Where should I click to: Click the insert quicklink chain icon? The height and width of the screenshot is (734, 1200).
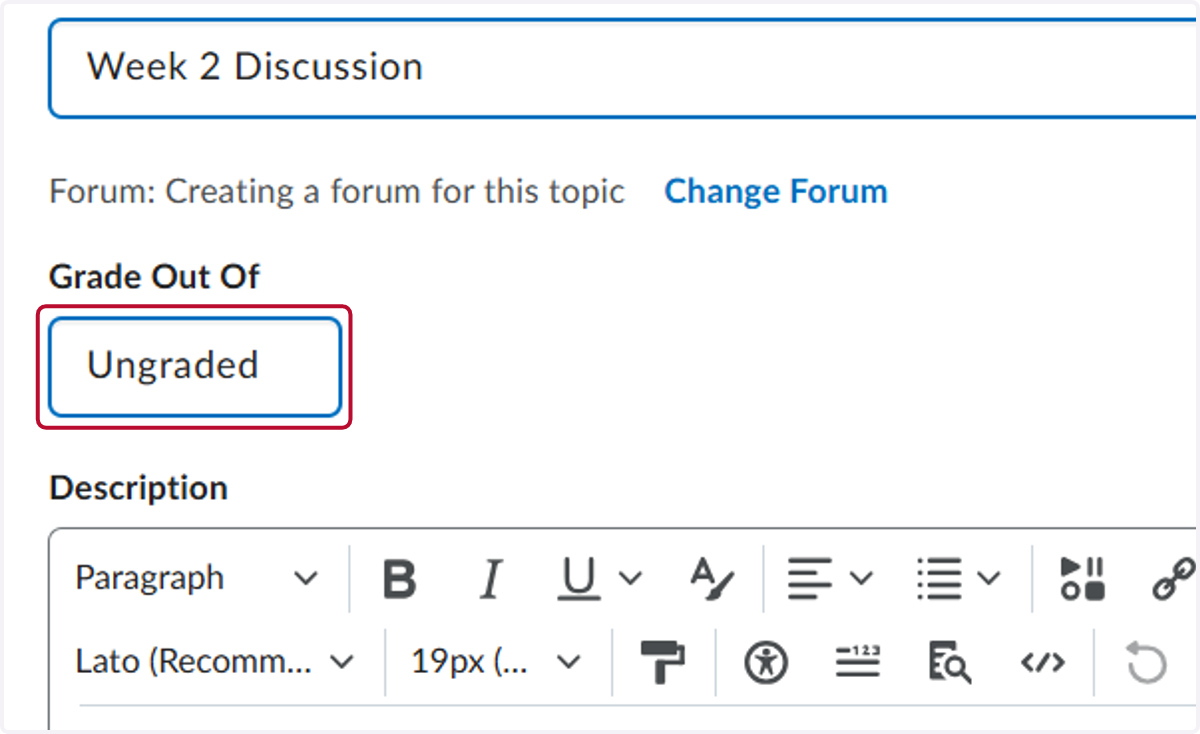coord(1174,578)
